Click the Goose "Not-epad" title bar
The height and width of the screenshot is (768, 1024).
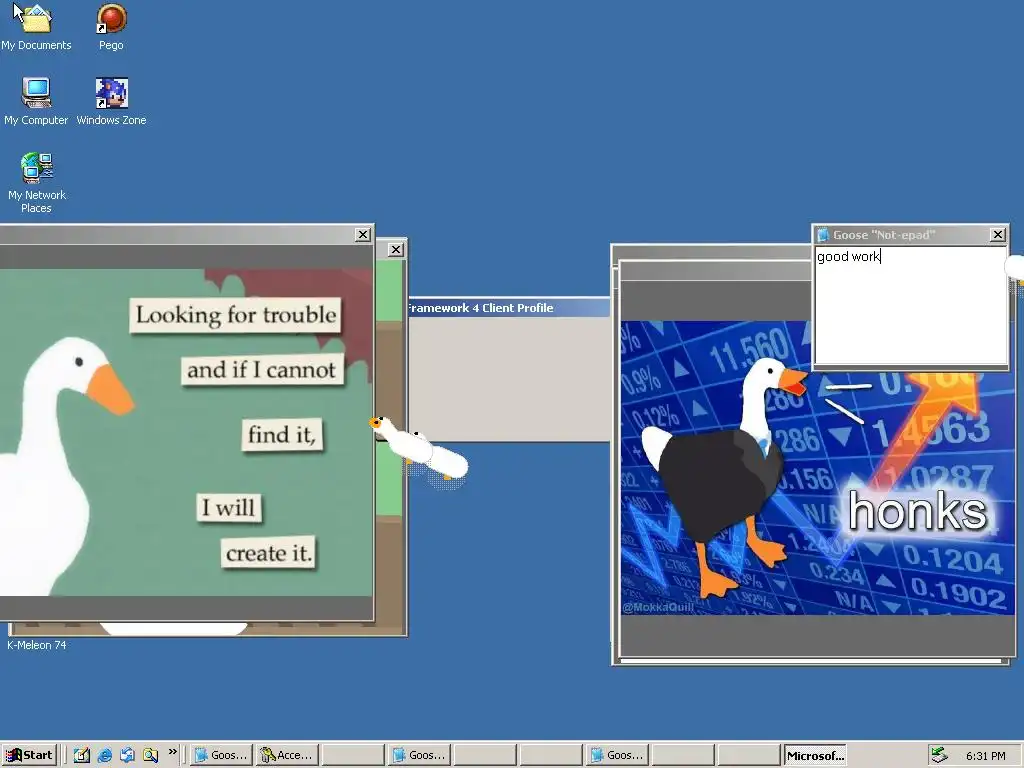coord(910,234)
